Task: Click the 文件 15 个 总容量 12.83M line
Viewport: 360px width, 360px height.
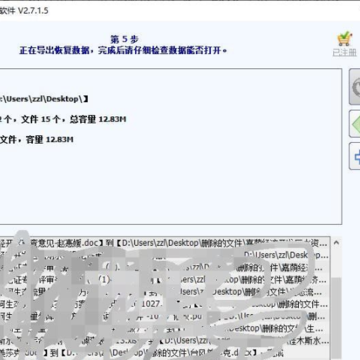Action: click(x=63, y=119)
